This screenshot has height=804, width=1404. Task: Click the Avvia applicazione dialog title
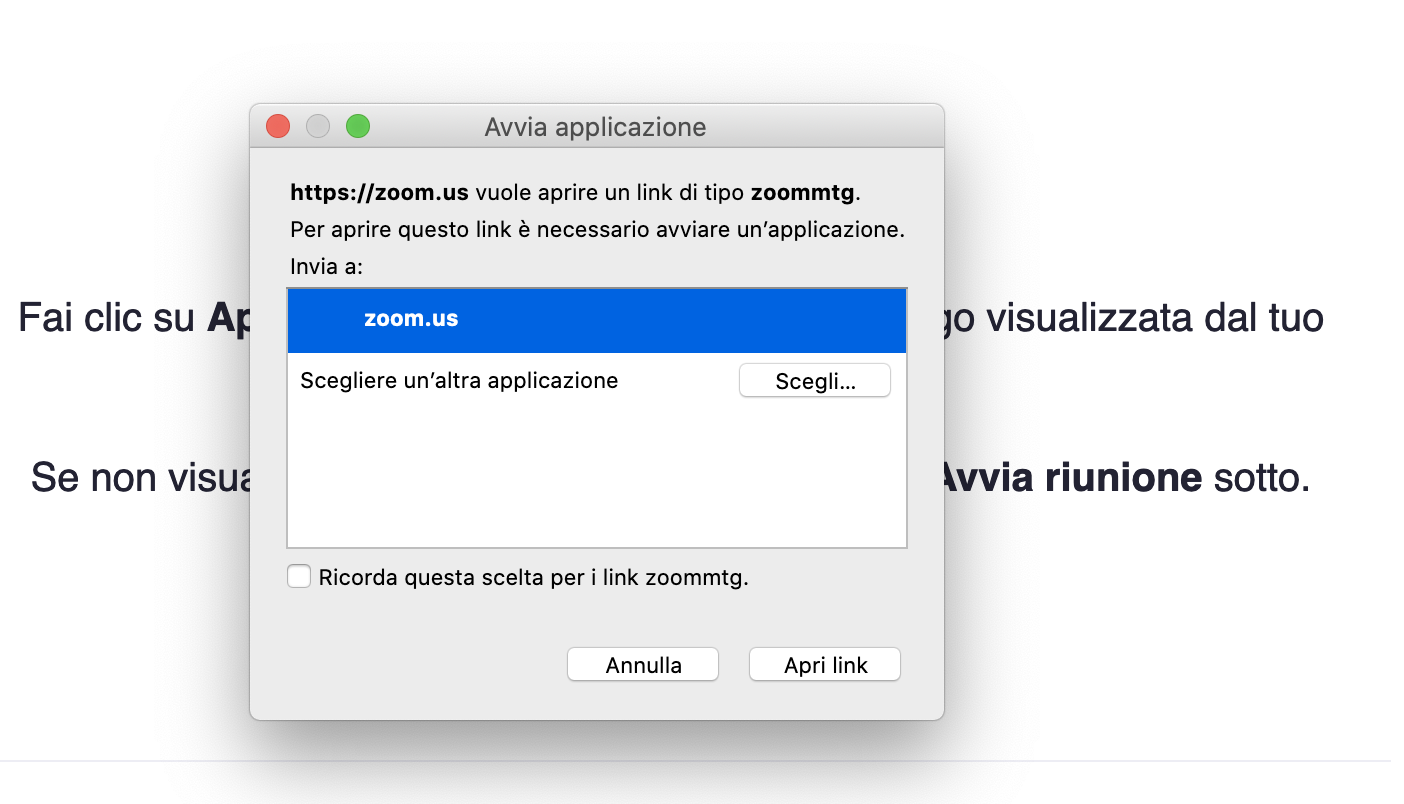click(596, 127)
